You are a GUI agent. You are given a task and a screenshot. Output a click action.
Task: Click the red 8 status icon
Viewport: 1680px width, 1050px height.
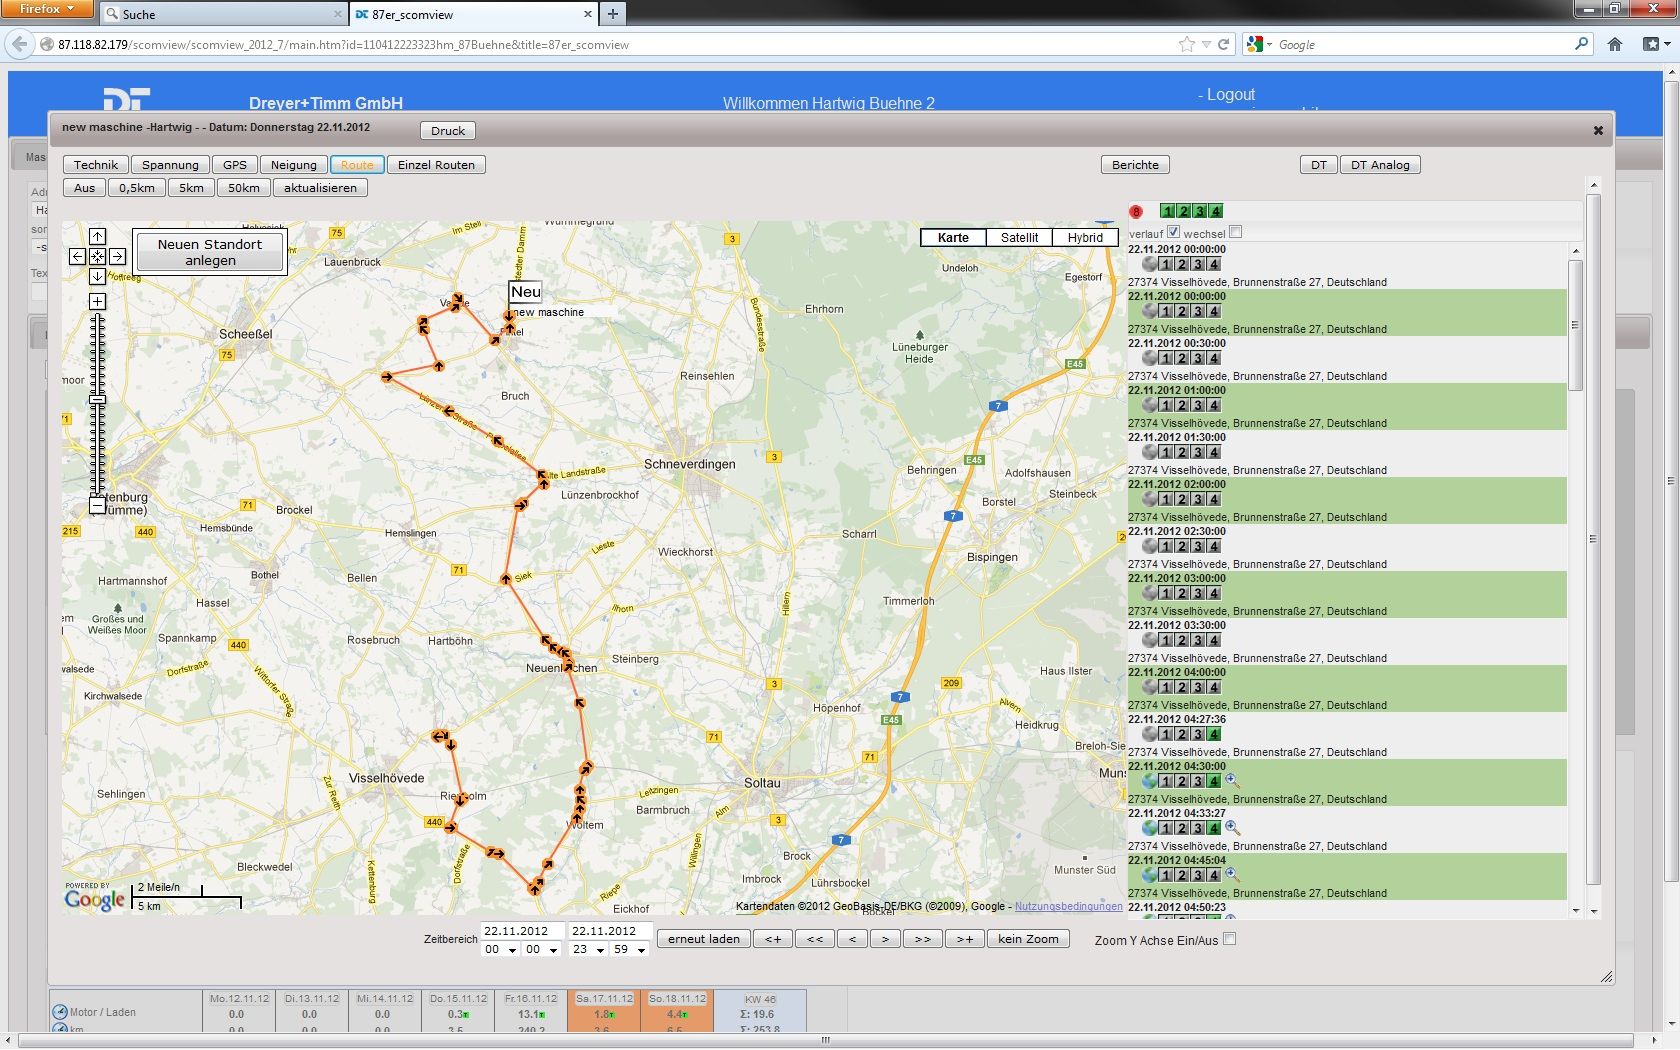(1136, 211)
